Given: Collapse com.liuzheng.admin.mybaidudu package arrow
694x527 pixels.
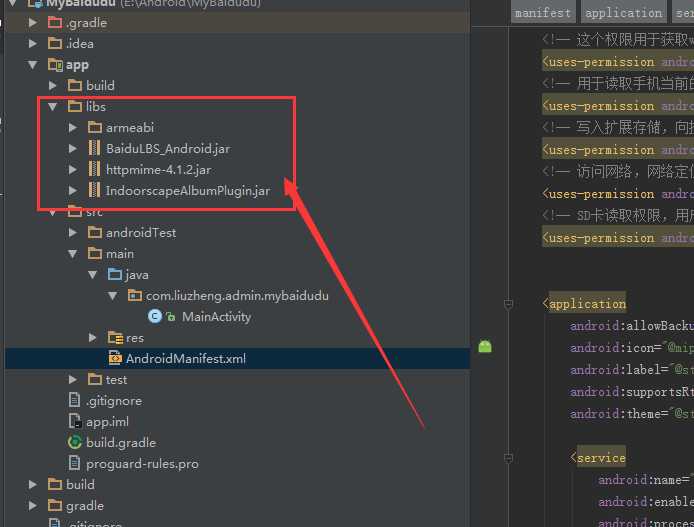Looking at the screenshot, I should click(x=113, y=296).
